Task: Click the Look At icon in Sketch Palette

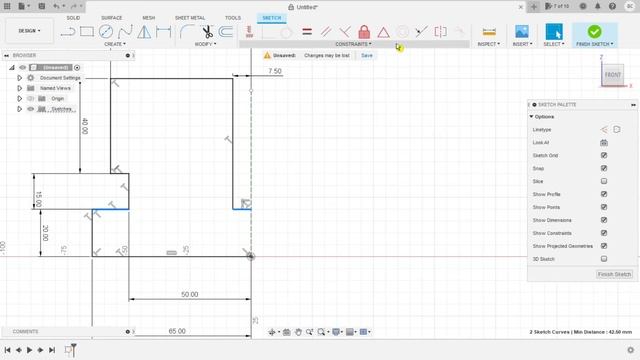Action: 604,142
